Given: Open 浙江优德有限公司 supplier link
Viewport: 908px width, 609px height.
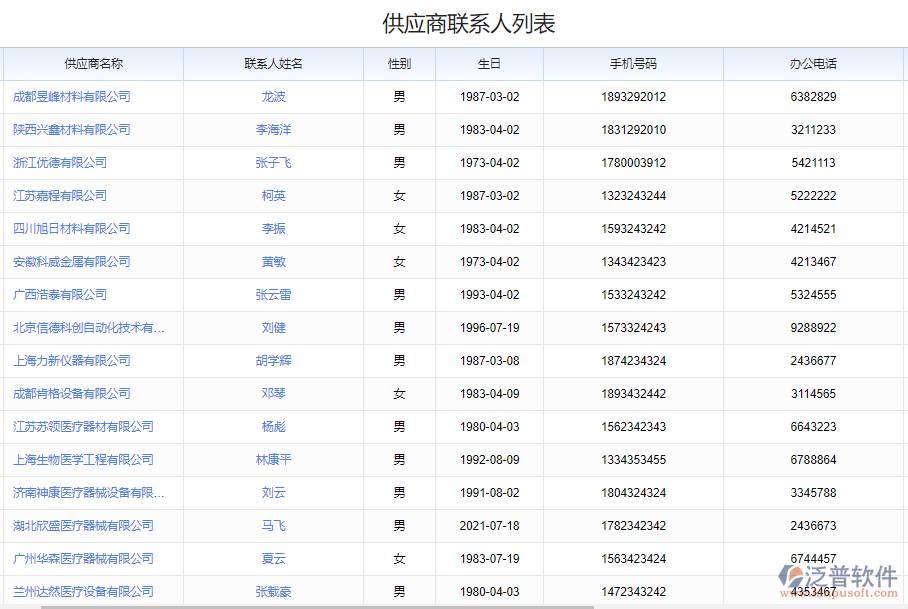Looking at the screenshot, I should tap(60, 162).
